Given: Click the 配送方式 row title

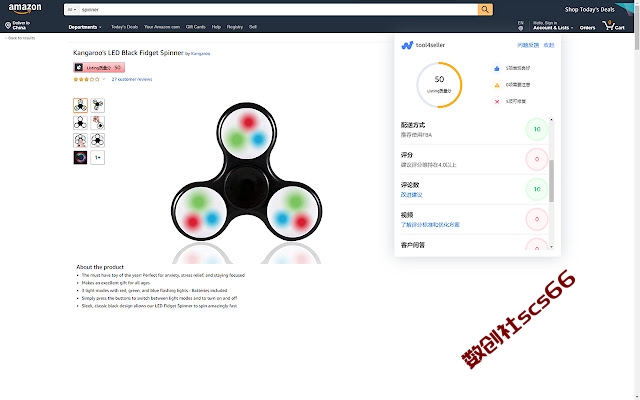Looking at the screenshot, I should pos(413,125).
